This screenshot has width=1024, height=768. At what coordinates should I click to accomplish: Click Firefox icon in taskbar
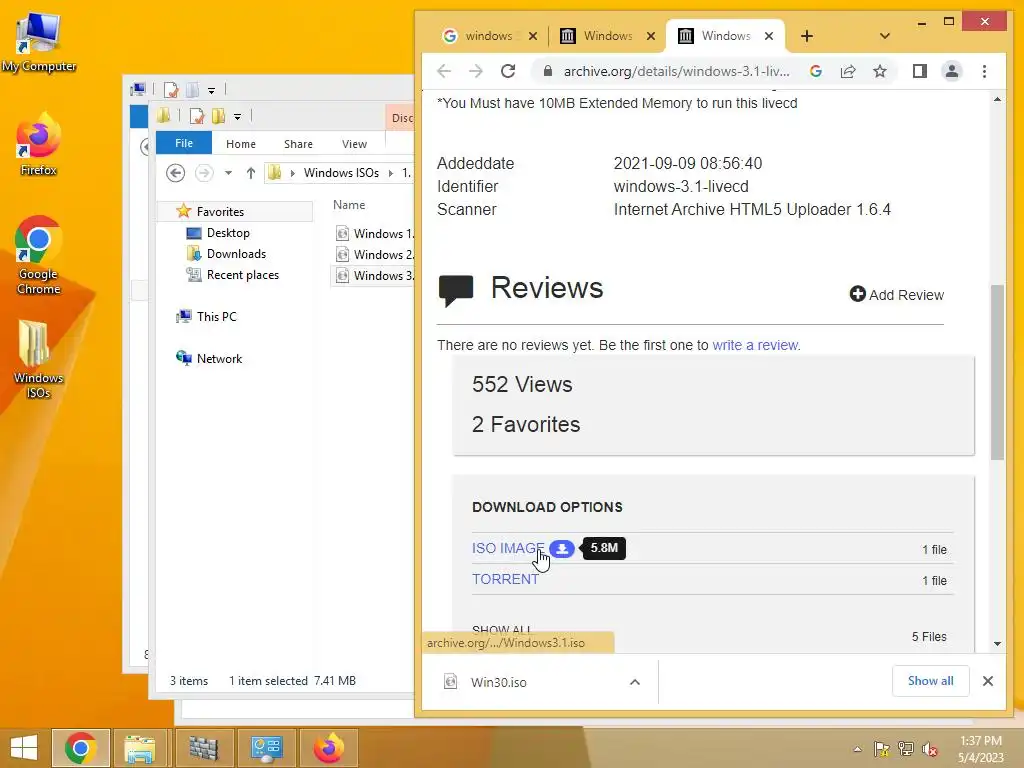pos(328,748)
